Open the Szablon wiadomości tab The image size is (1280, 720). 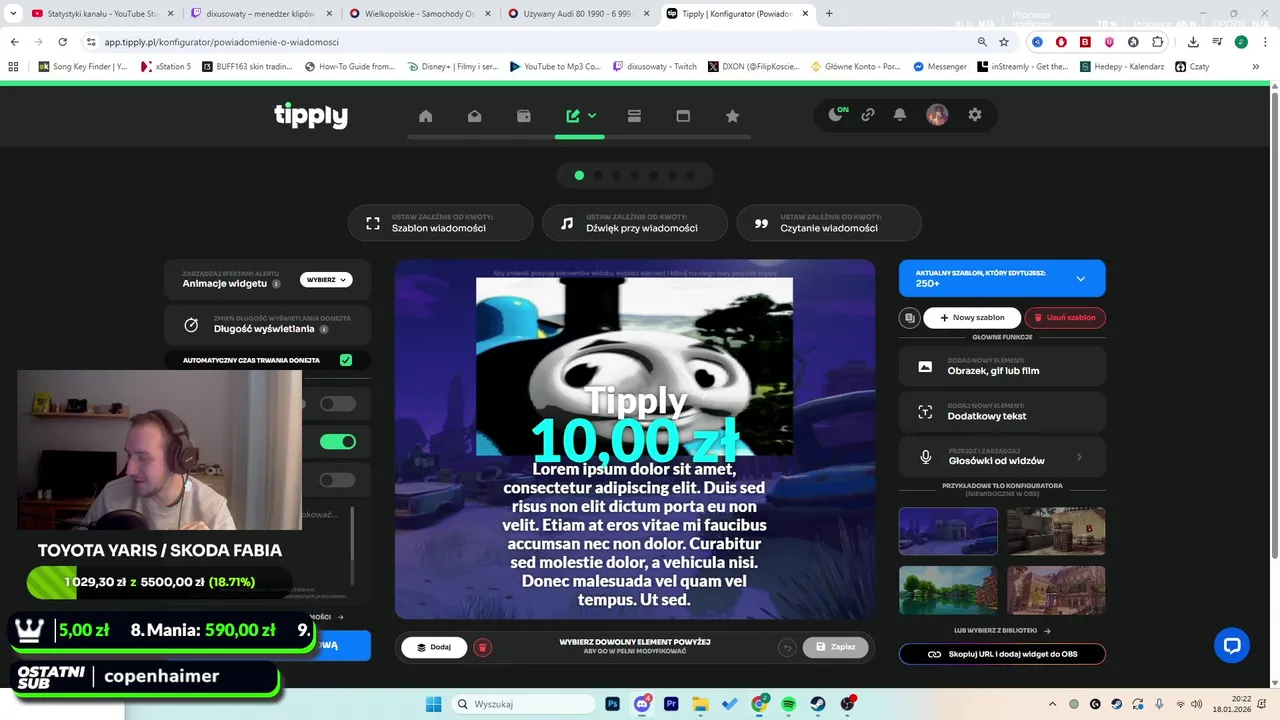[x=440, y=223]
